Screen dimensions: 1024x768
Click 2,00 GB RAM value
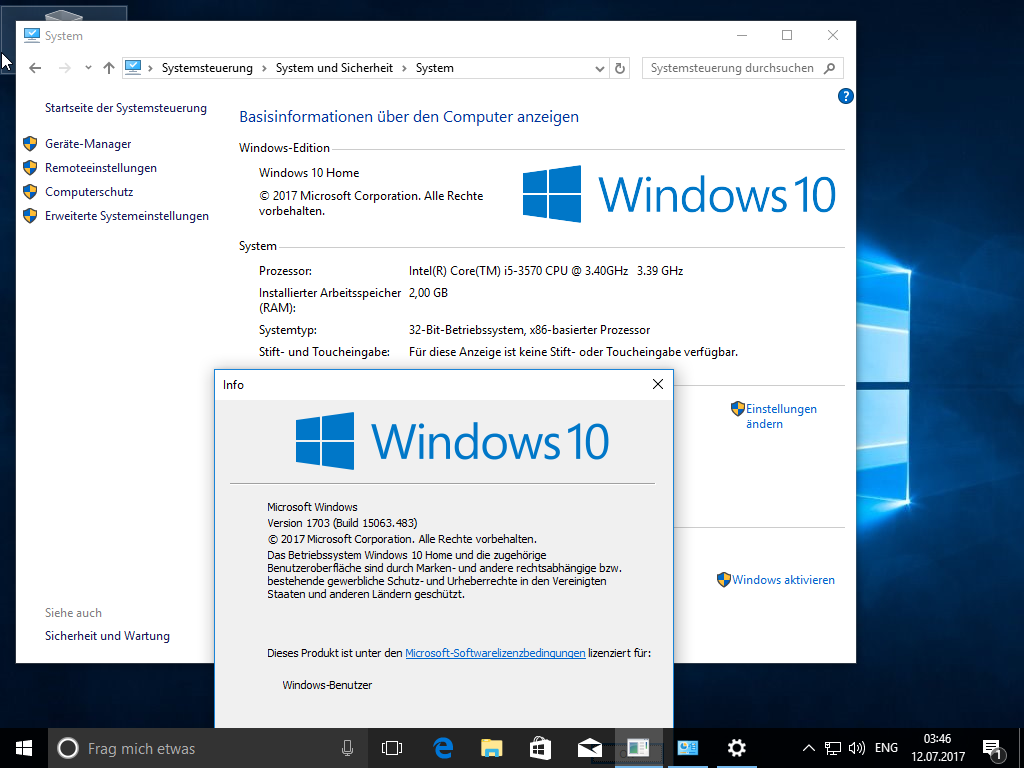pyautogui.click(x=428, y=293)
